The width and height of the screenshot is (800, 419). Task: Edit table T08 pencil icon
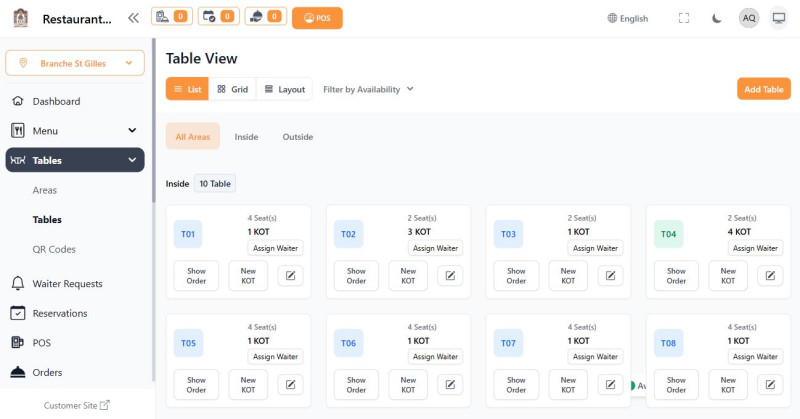pyautogui.click(x=770, y=384)
